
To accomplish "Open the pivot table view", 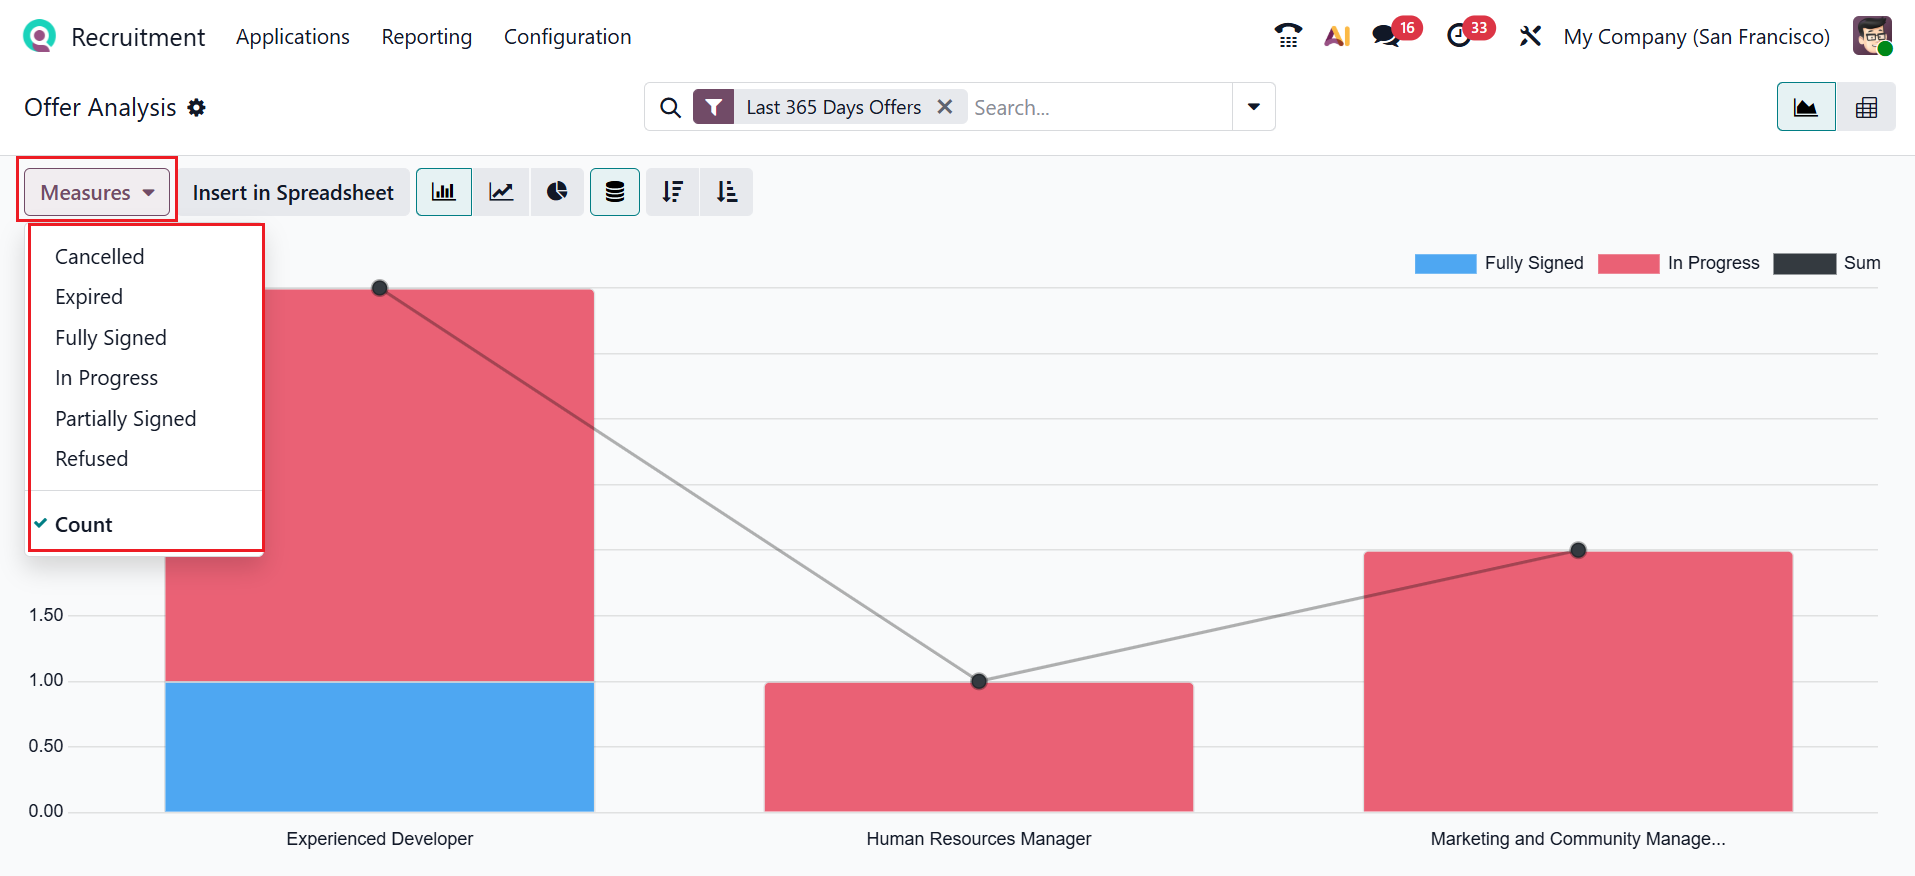I will coord(1866,107).
